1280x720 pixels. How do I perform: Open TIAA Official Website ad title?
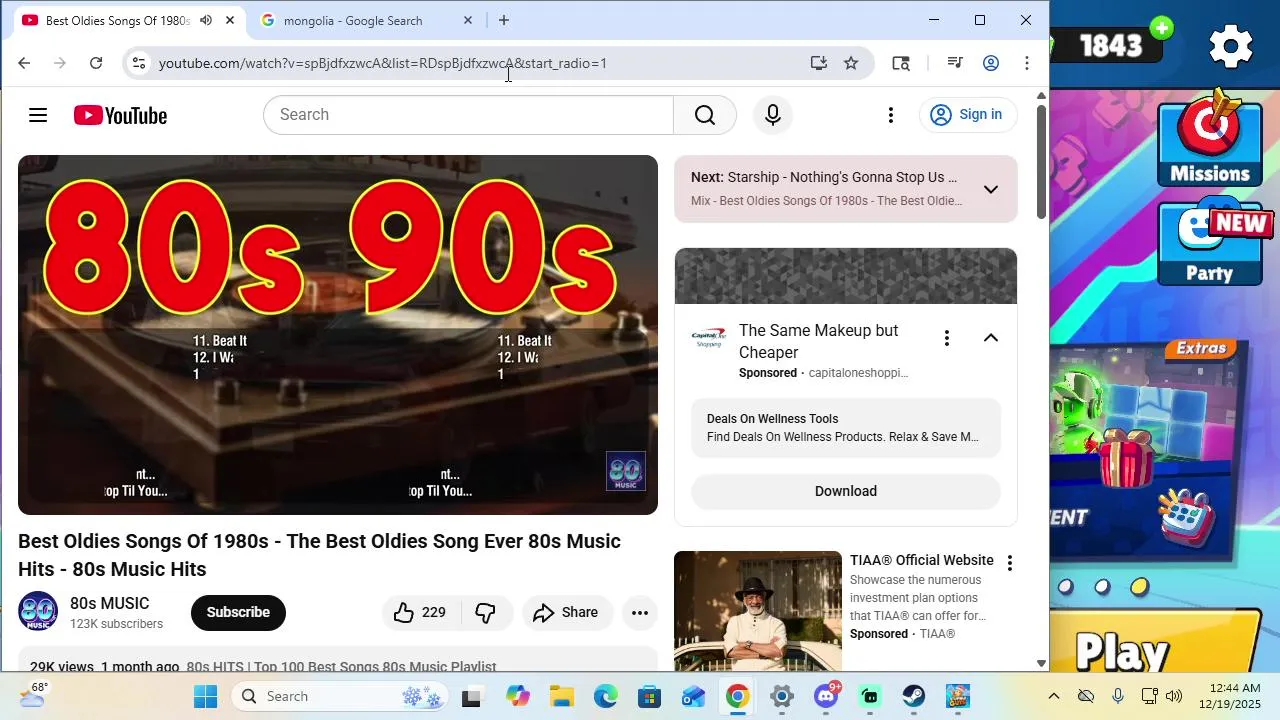click(922, 560)
